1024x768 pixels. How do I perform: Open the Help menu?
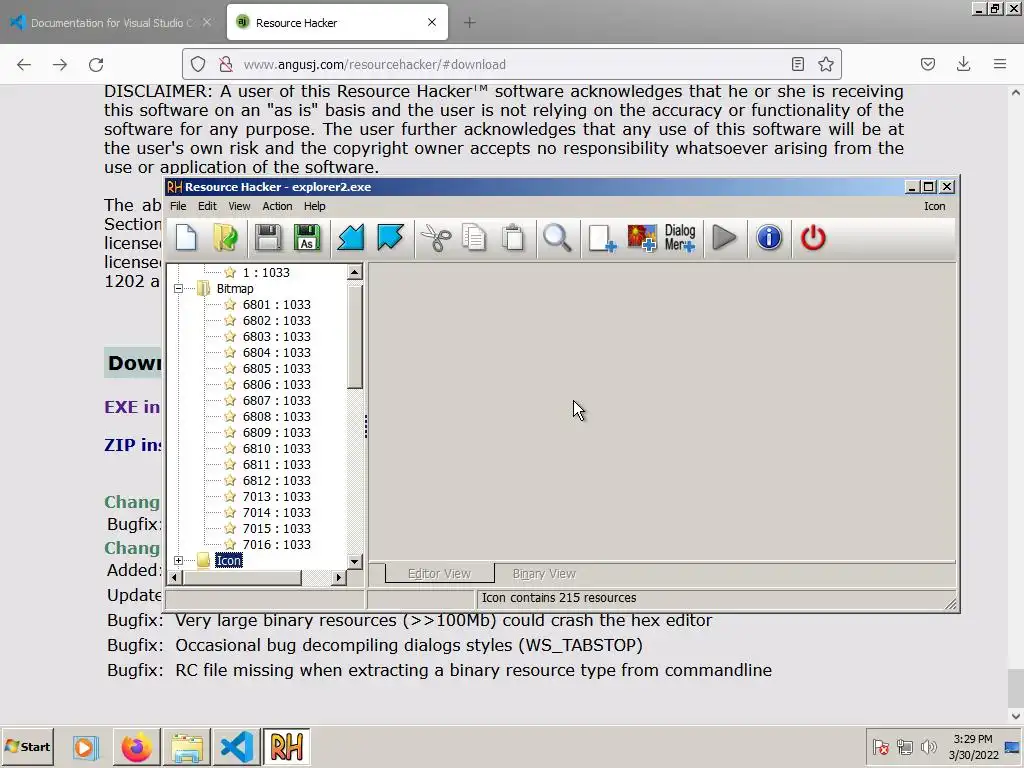point(314,206)
